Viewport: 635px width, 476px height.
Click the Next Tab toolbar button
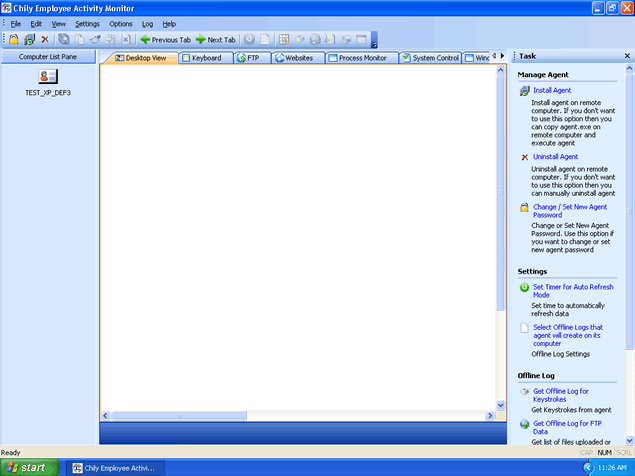(216, 39)
